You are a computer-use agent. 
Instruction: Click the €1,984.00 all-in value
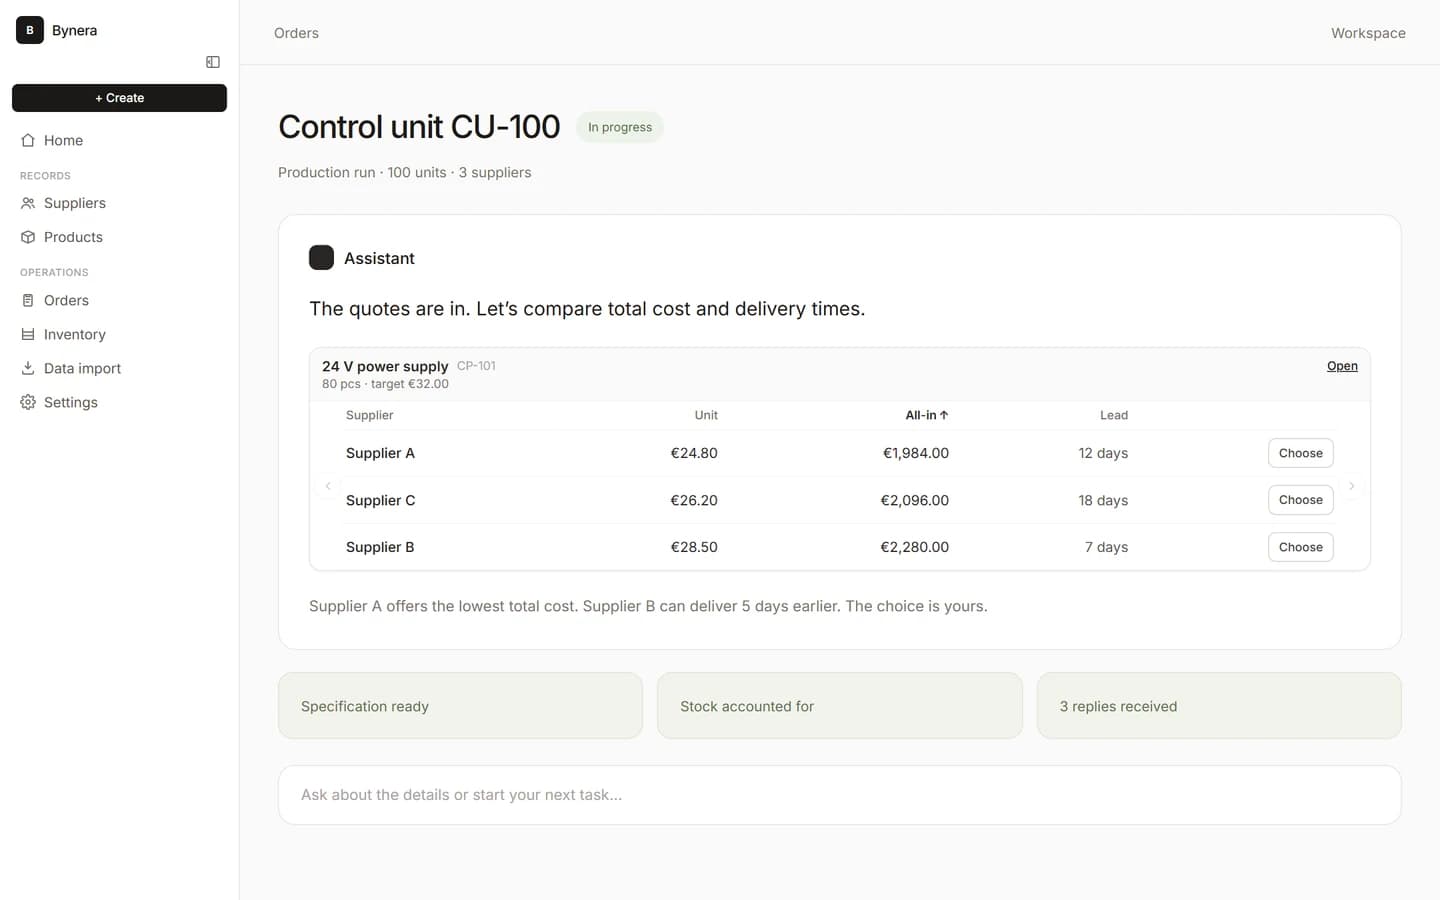[916, 453]
